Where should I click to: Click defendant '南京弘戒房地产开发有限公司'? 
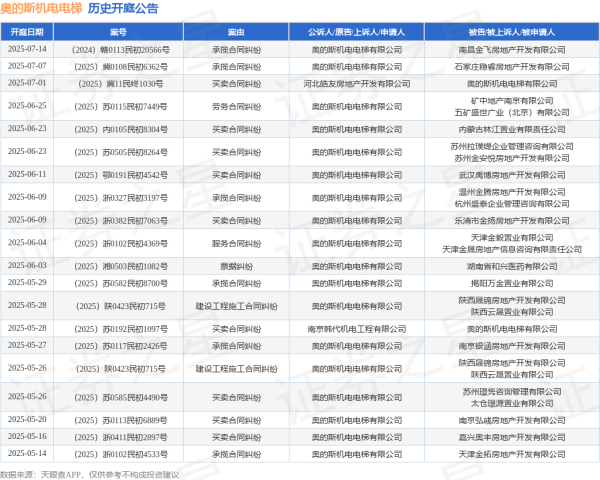pos(512,420)
